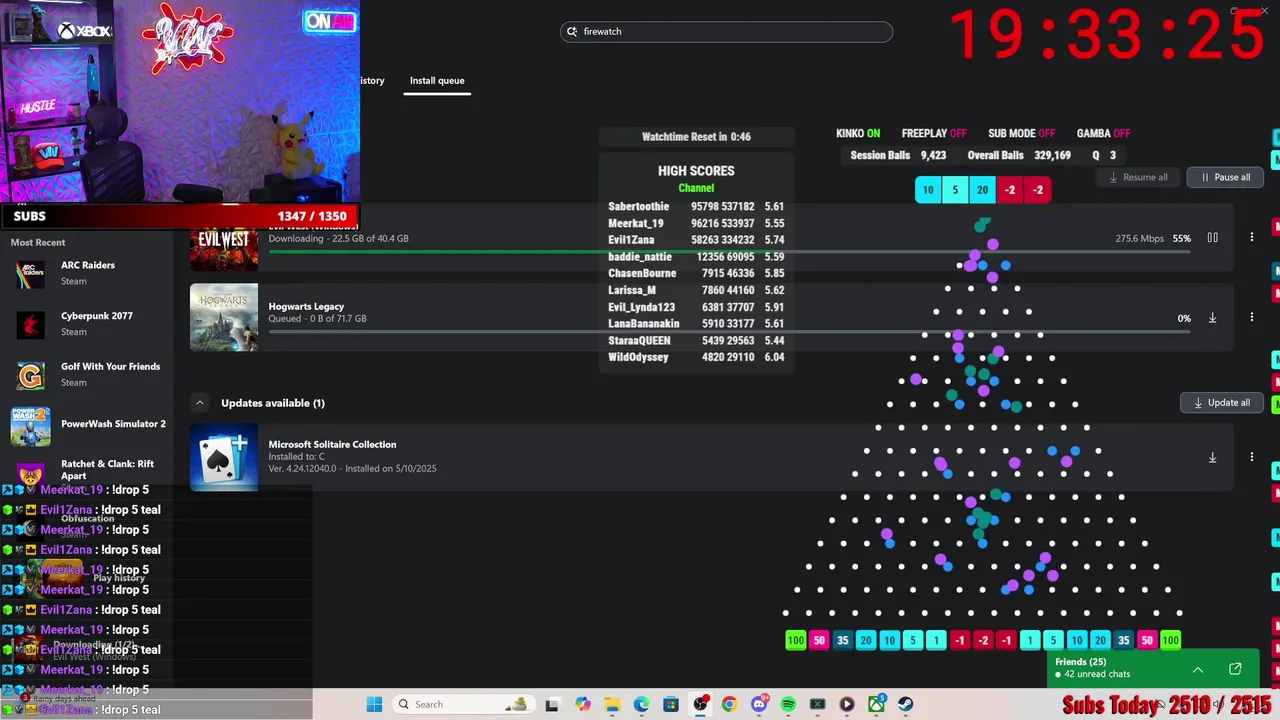
Task: Click the Evil West download progress bar
Action: click(x=729, y=251)
